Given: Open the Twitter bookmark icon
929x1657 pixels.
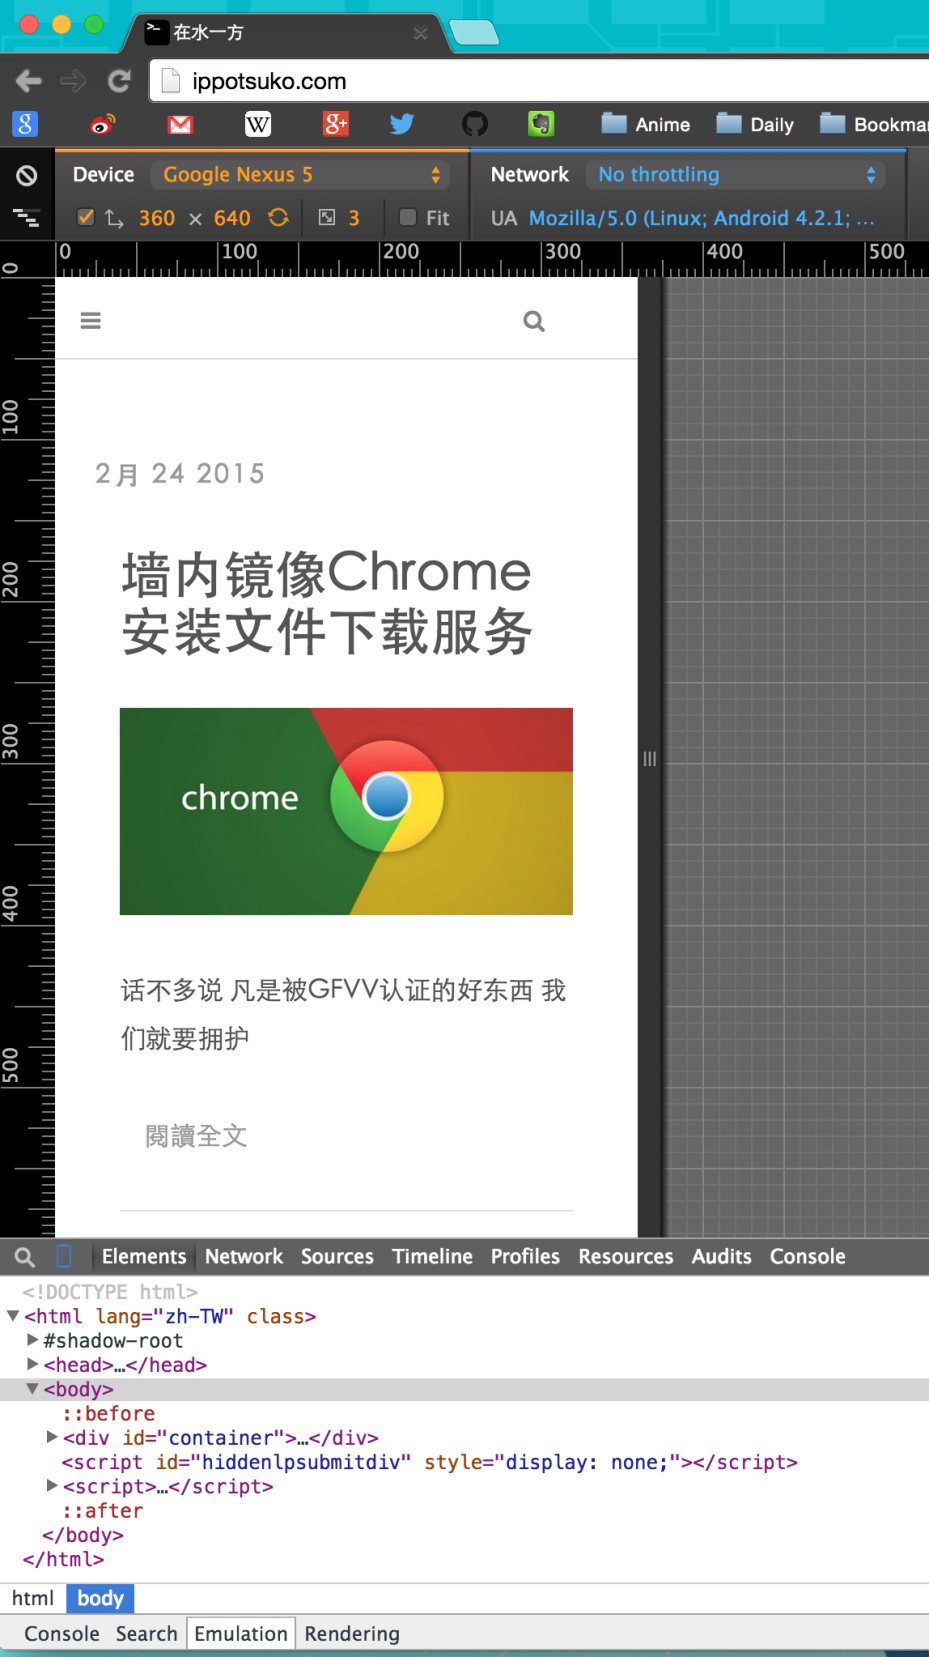Looking at the screenshot, I should [x=402, y=124].
